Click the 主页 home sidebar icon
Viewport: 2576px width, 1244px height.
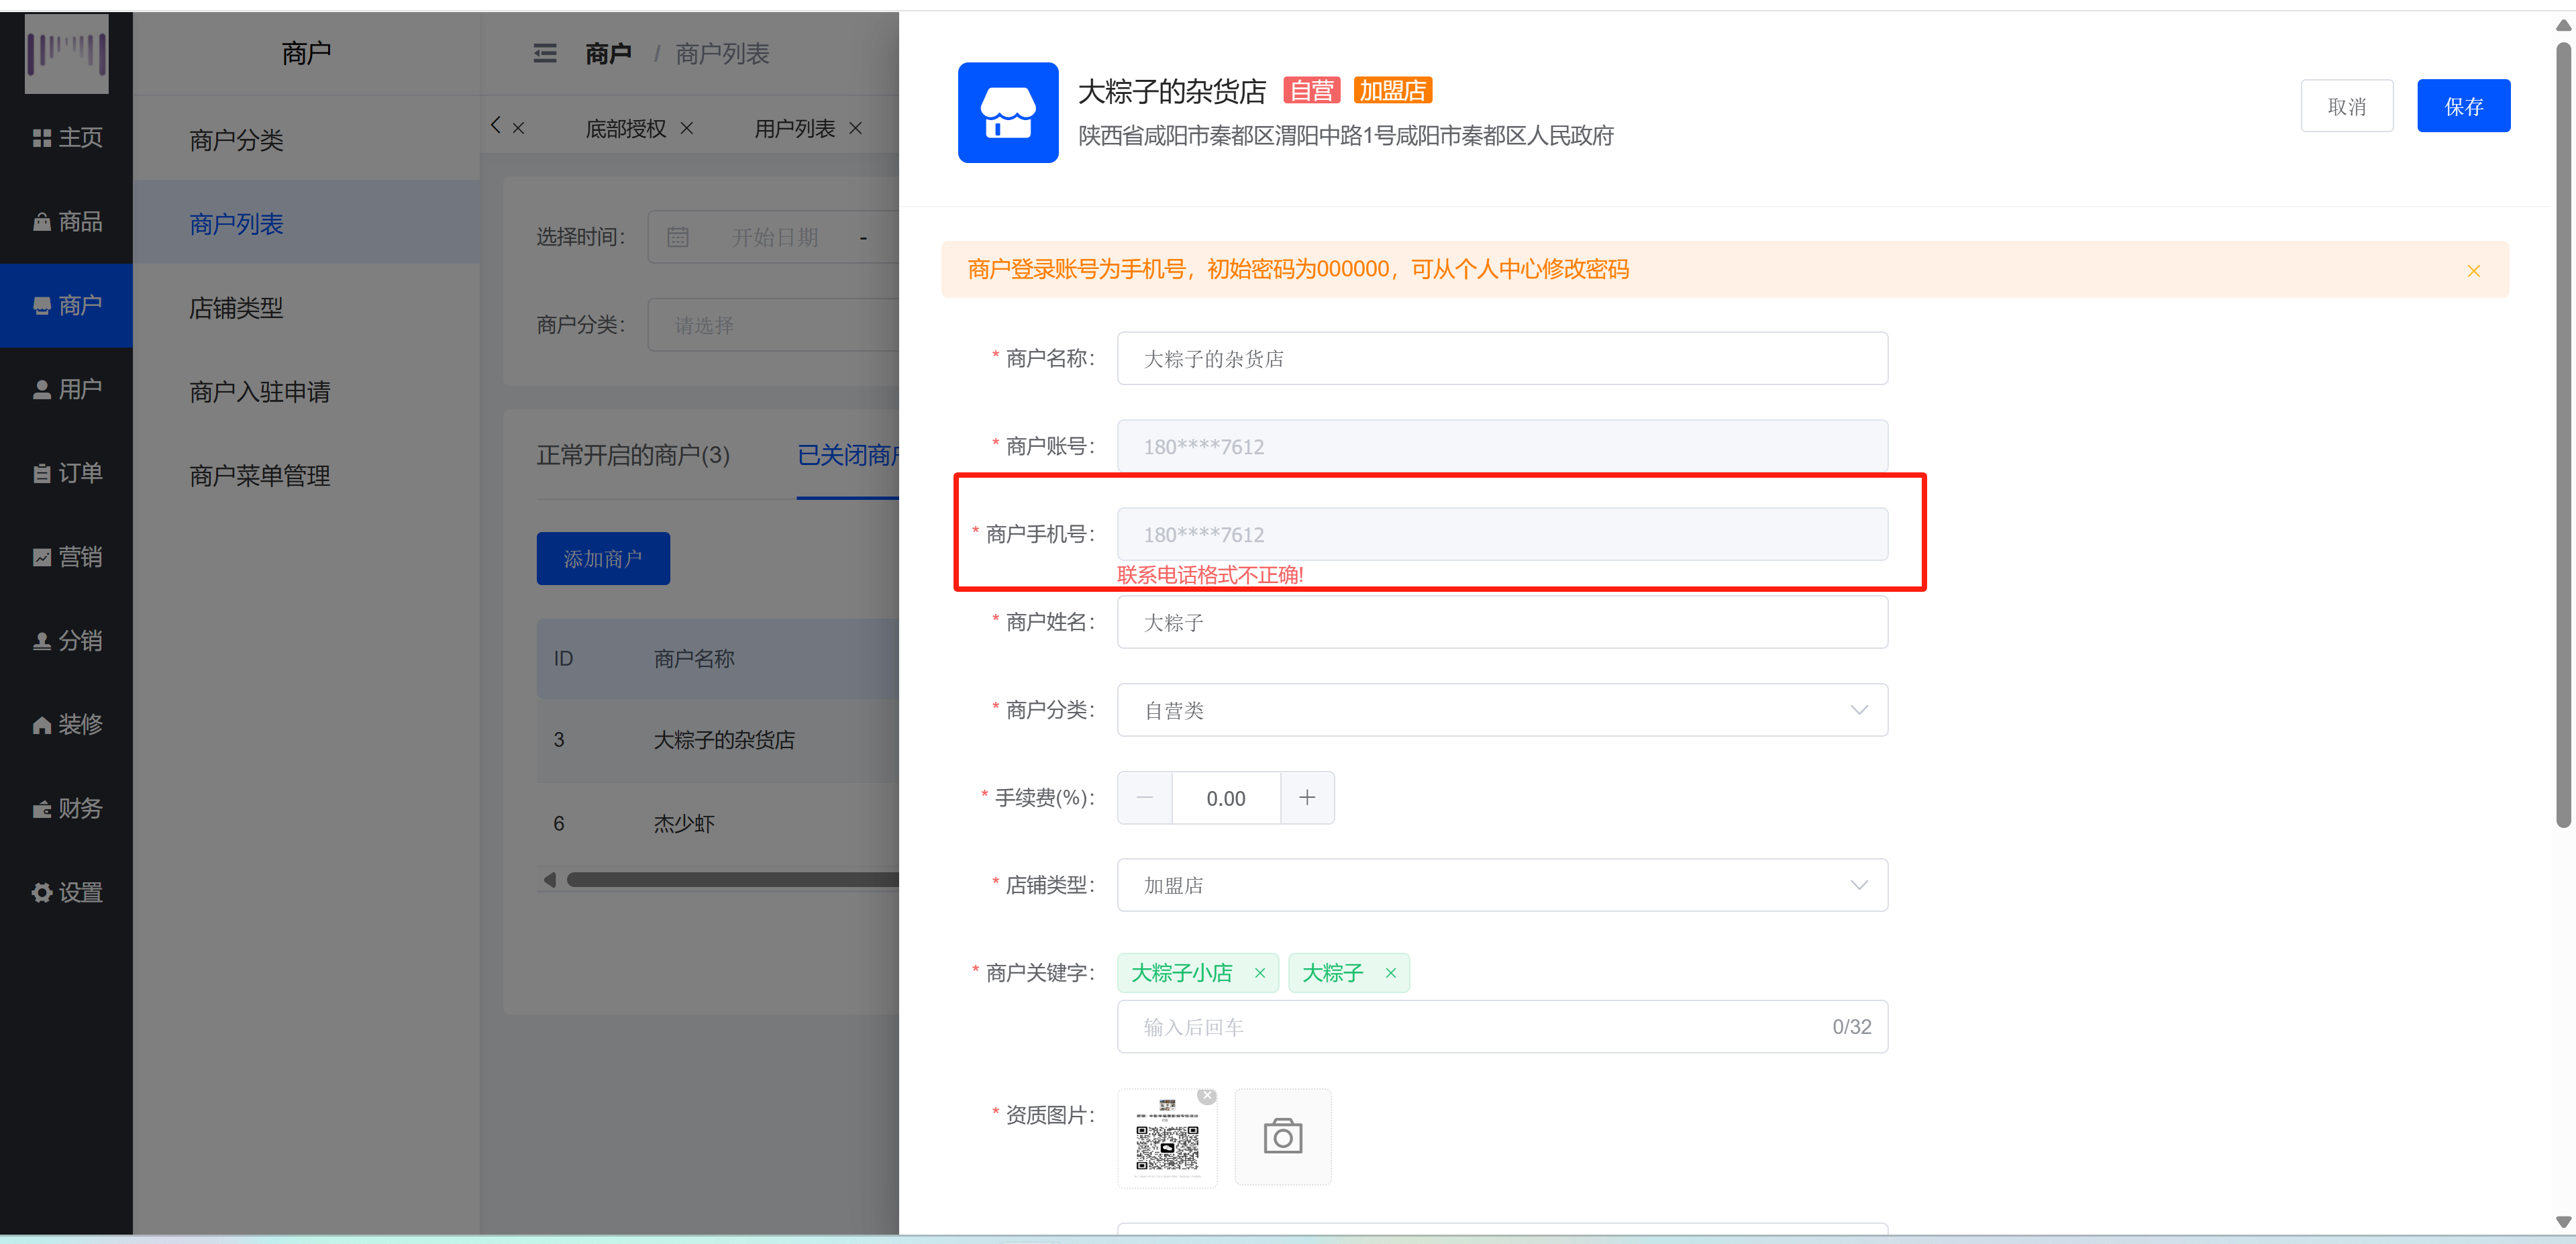[x=41, y=138]
